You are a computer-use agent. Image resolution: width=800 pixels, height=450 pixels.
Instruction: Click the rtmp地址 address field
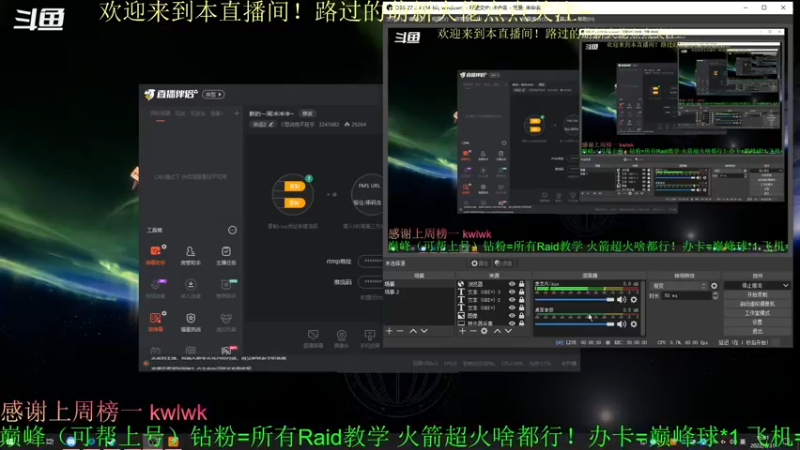(x=370, y=261)
